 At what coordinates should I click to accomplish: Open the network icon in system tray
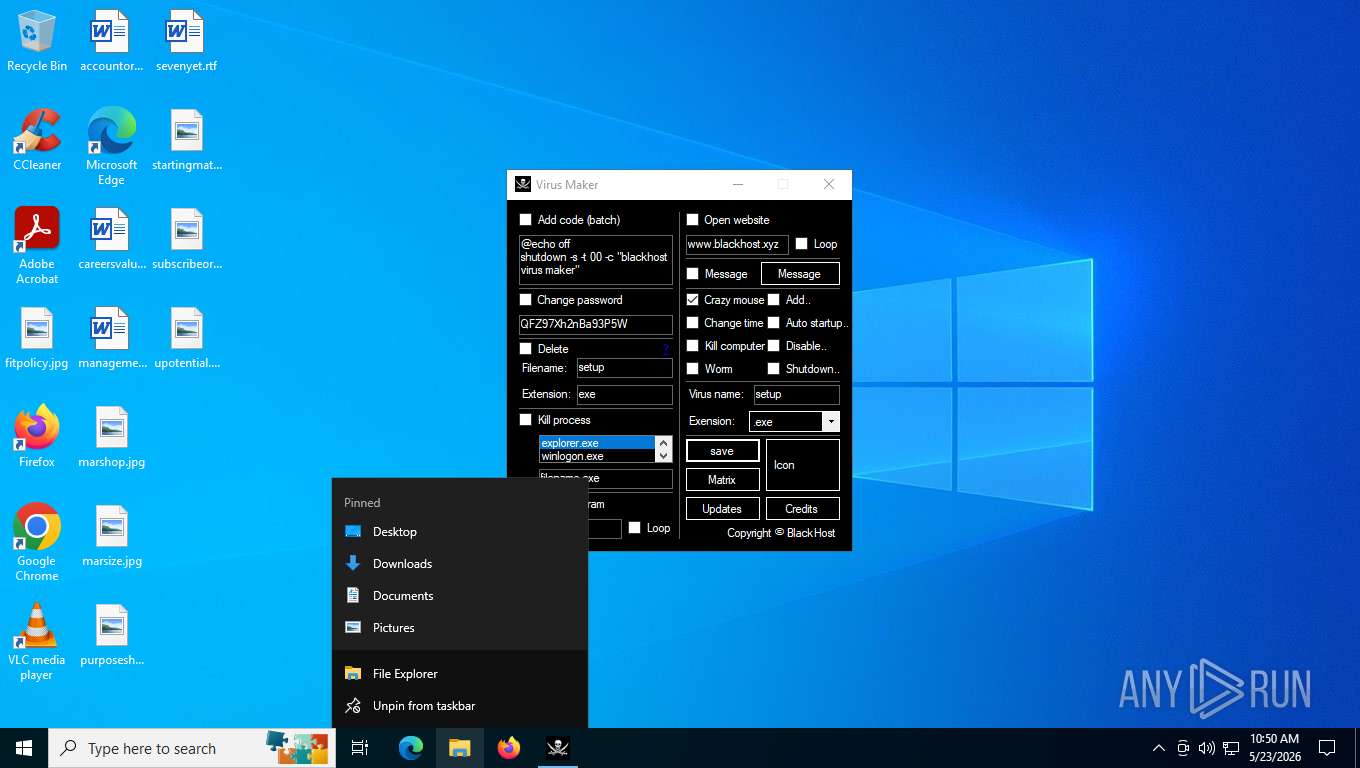click(x=1231, y=748)
